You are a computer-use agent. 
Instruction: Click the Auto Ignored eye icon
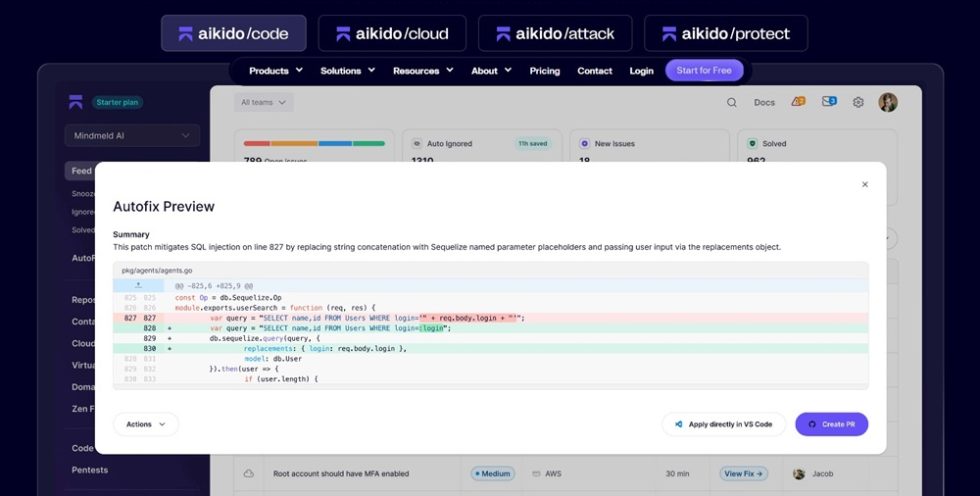click(416, 144)
